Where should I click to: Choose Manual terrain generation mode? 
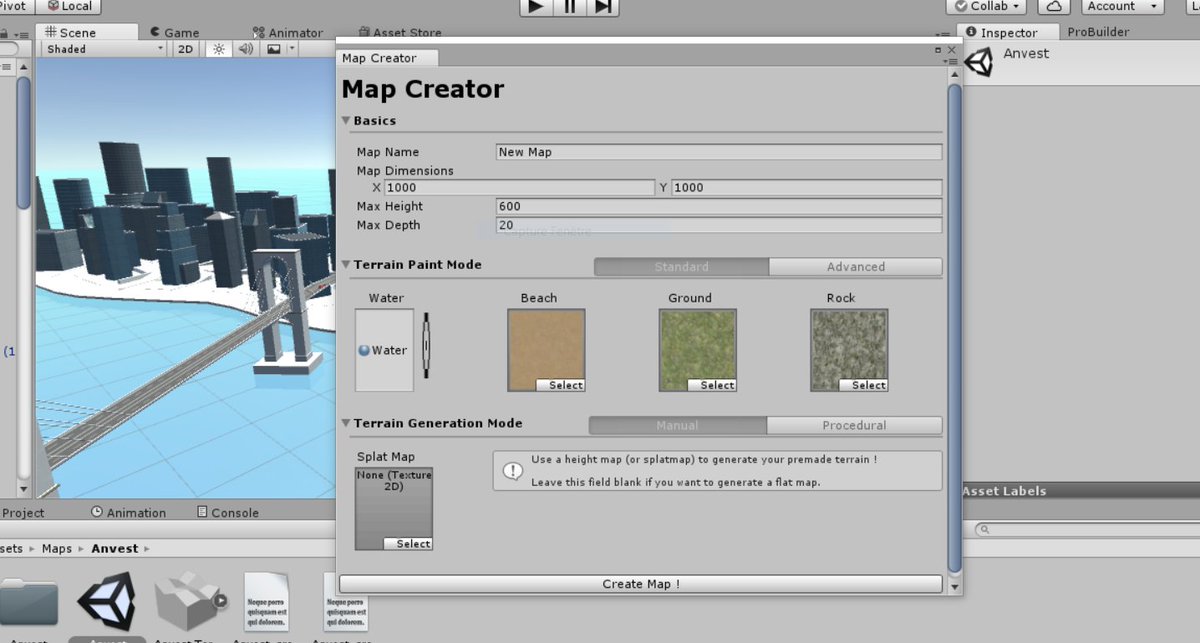(678, 425)
